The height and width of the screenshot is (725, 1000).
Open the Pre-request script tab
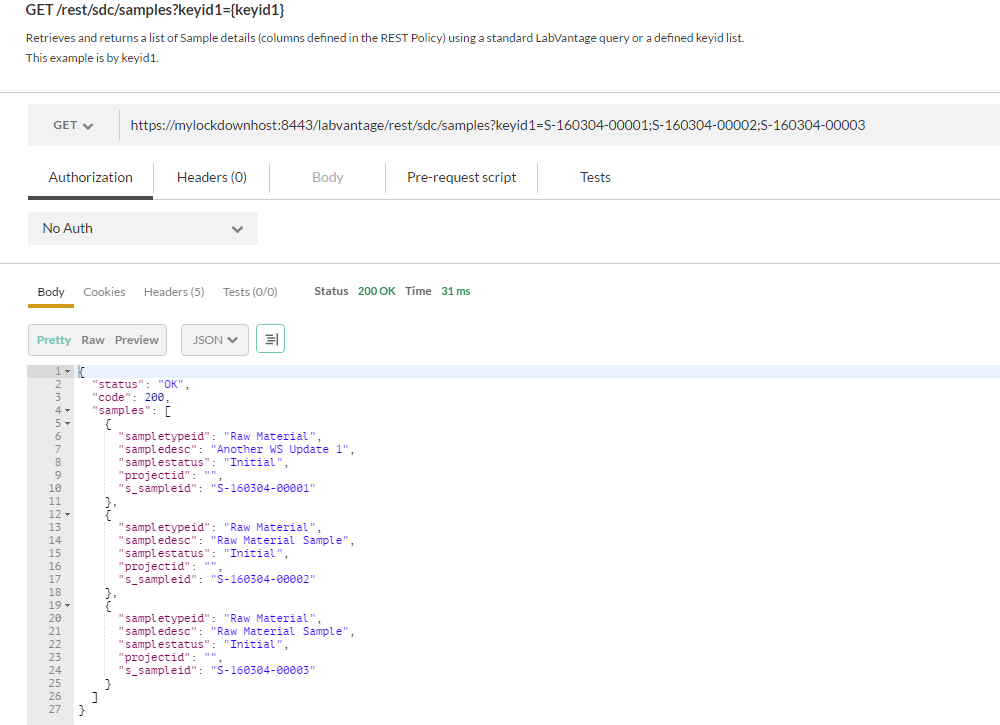pyautogui.click(x=462, y=177)
